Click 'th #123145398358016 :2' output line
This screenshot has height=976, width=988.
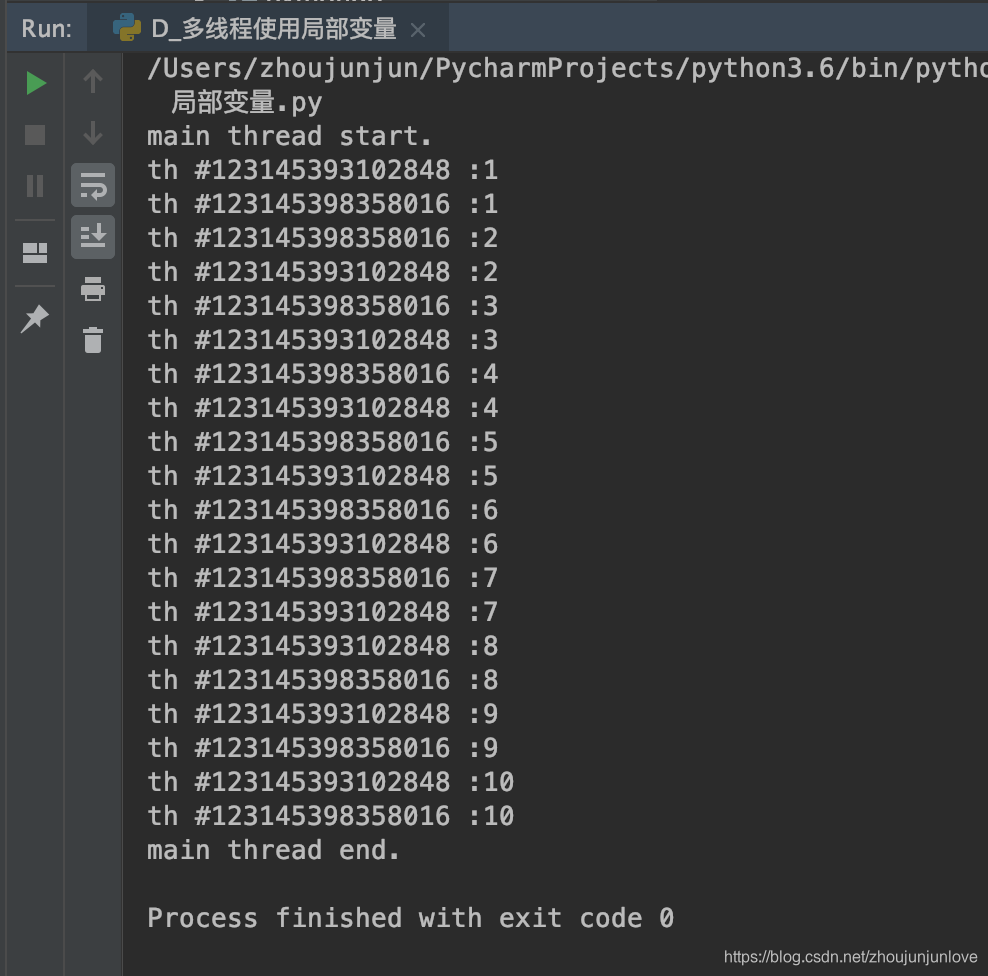point(323,238)
